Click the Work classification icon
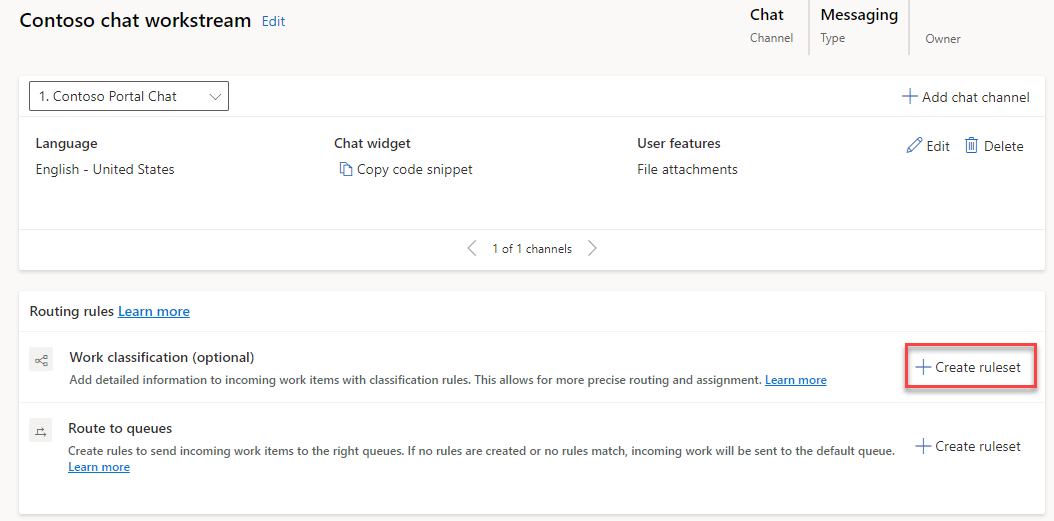The height and width of the screenshot is (521, 1054). [x=41, y=360]
